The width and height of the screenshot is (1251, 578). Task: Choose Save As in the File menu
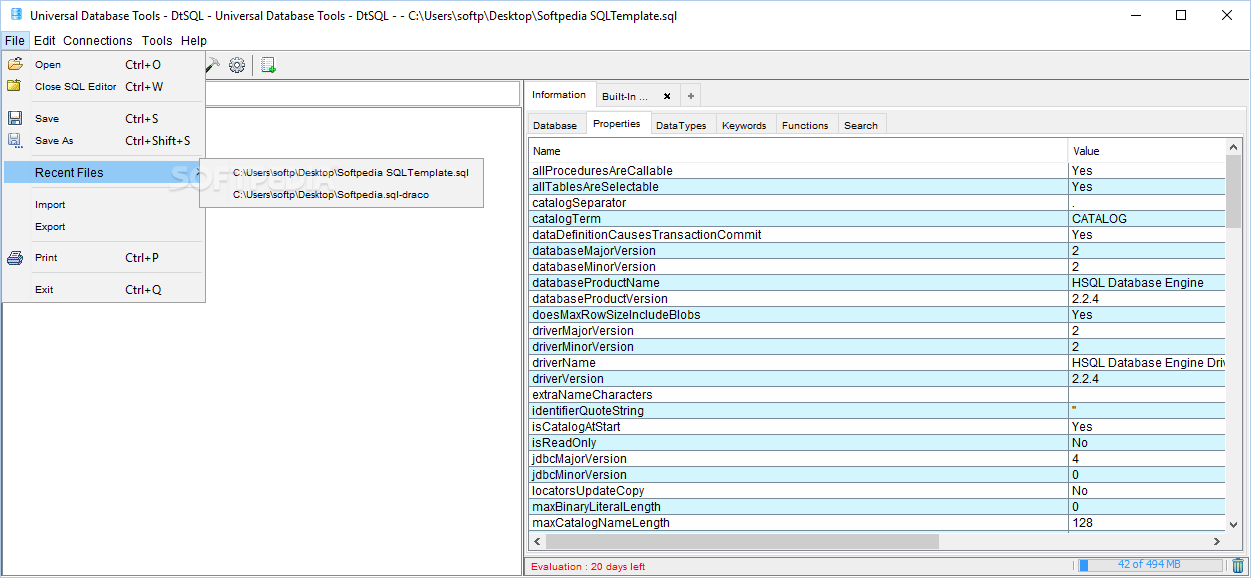[104, 141]
